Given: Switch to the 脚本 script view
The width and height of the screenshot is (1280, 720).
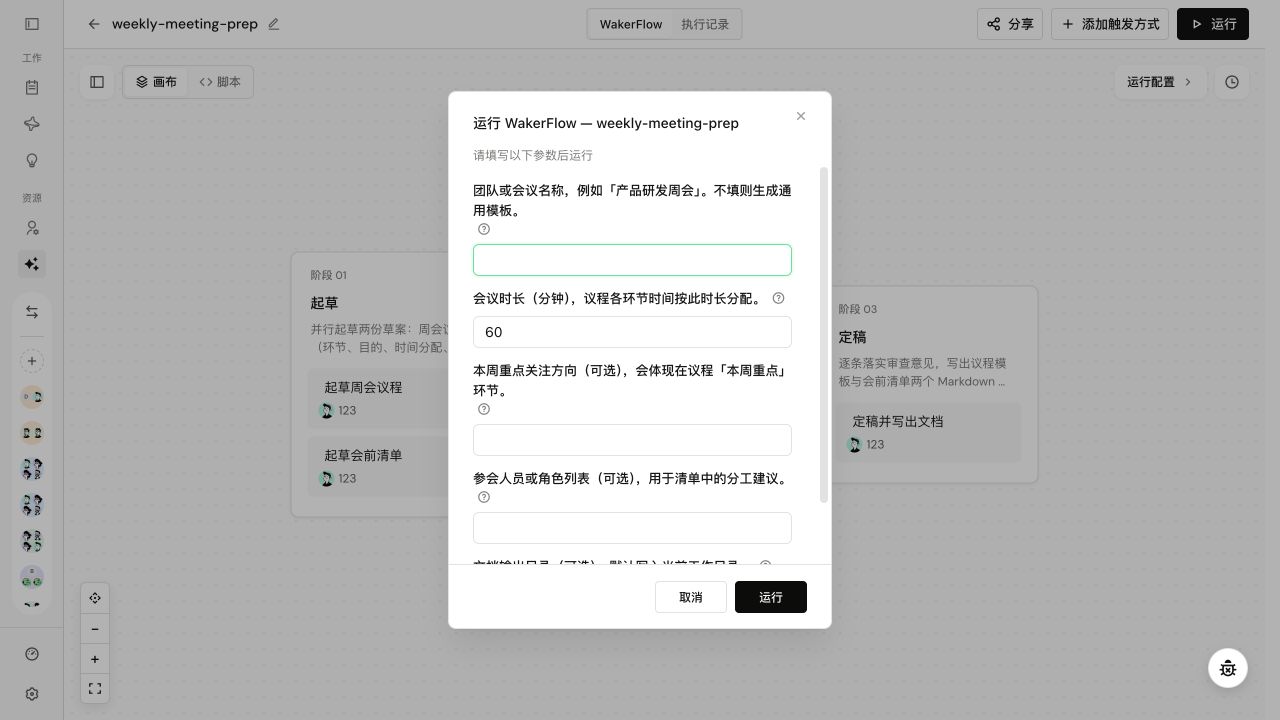Looking at the screenshot, I should click(x=220, y=82).
